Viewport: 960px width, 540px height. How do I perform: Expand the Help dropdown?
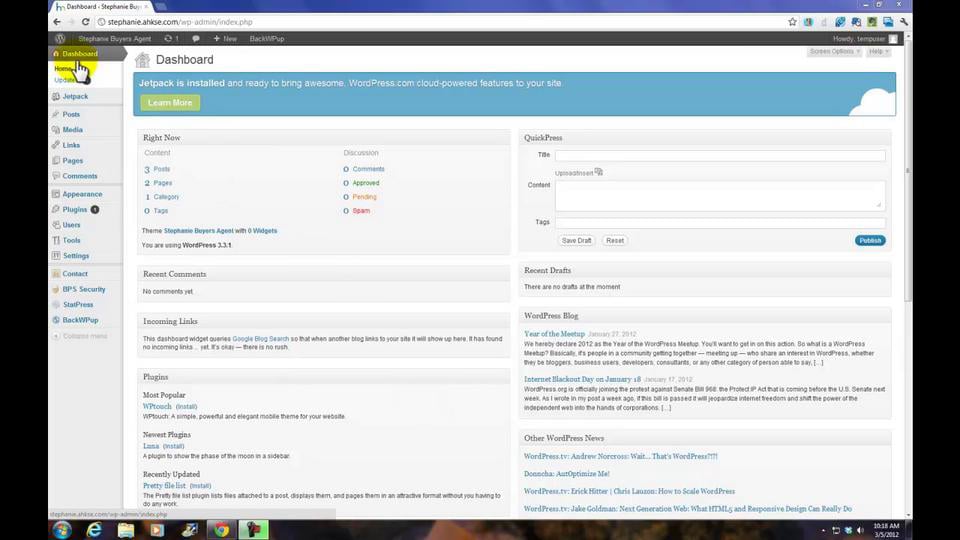(879, 51)
